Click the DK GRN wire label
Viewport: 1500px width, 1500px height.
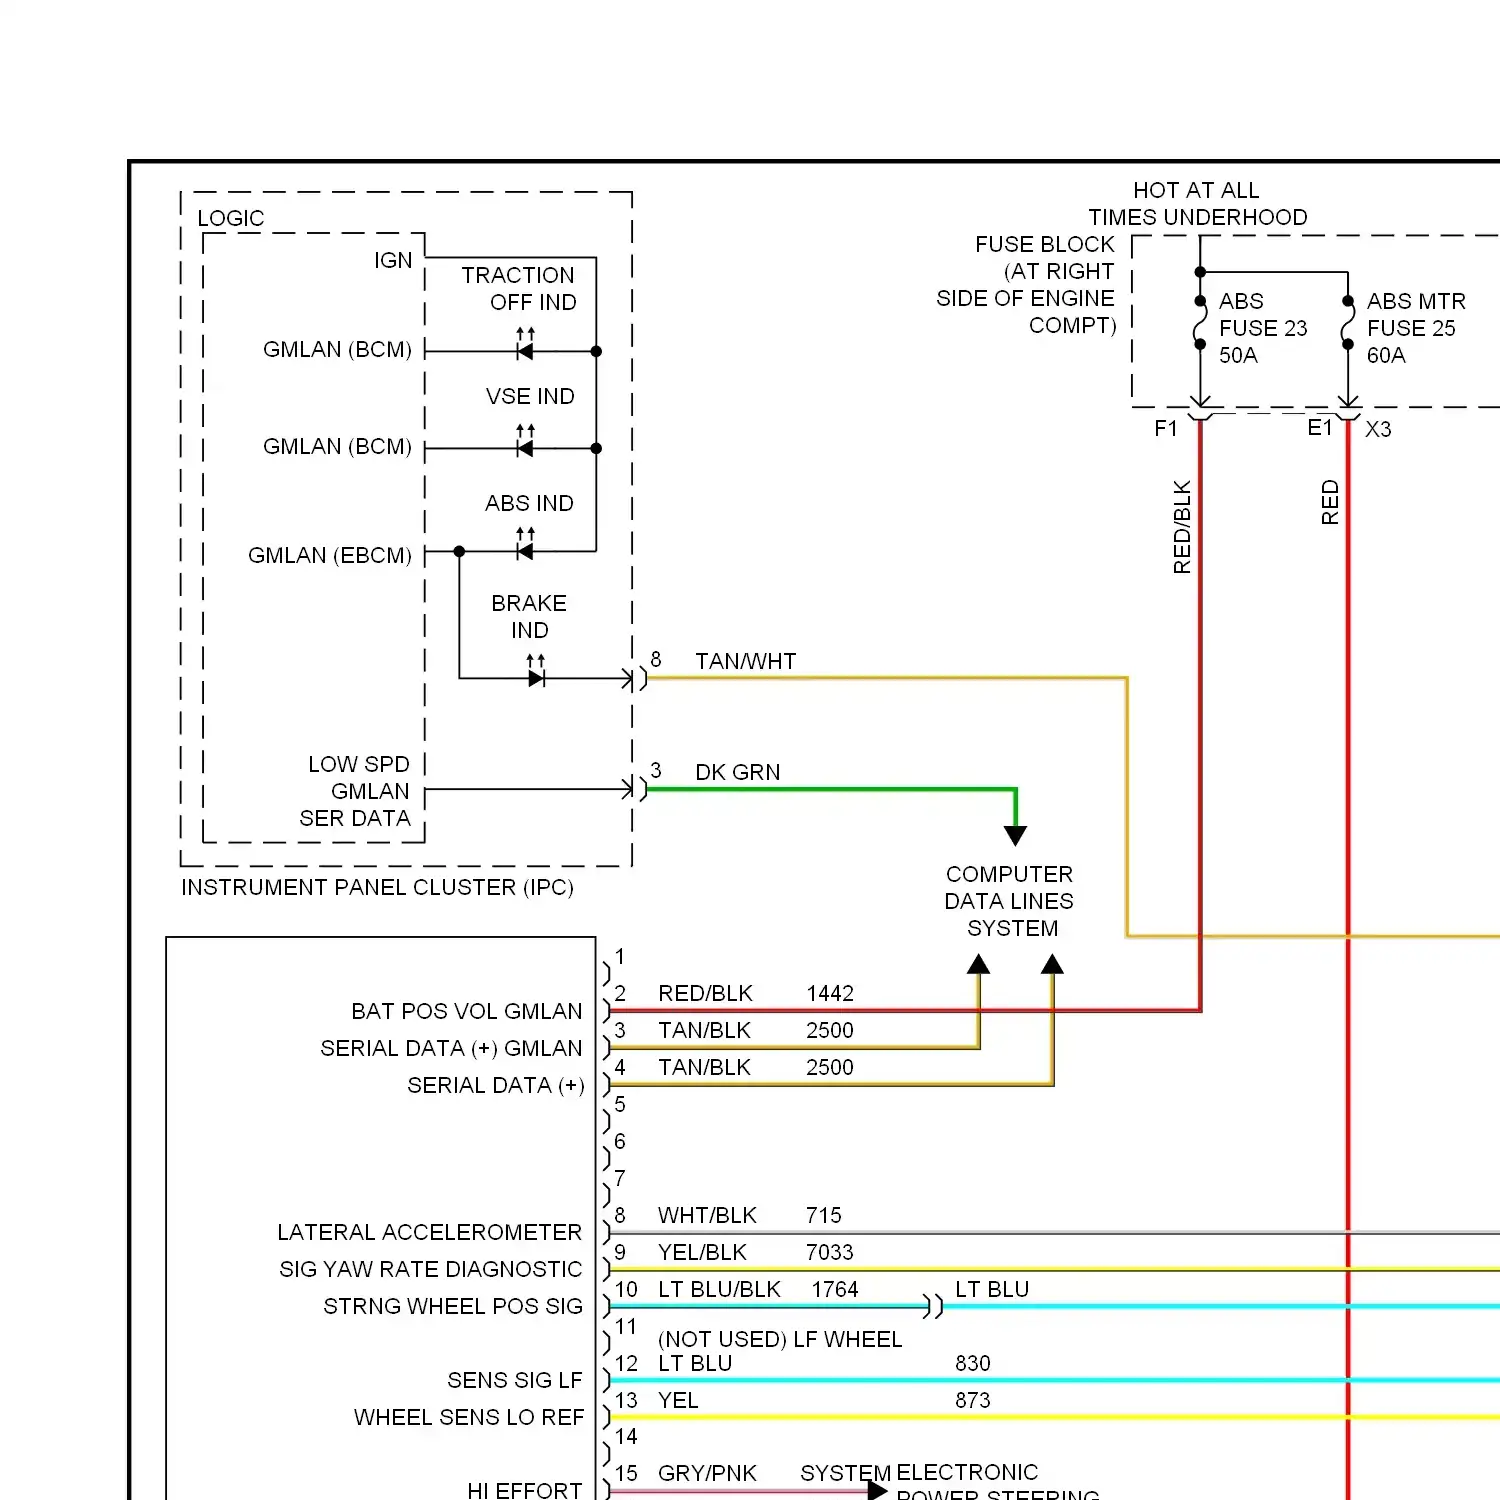tap(738, 772)
